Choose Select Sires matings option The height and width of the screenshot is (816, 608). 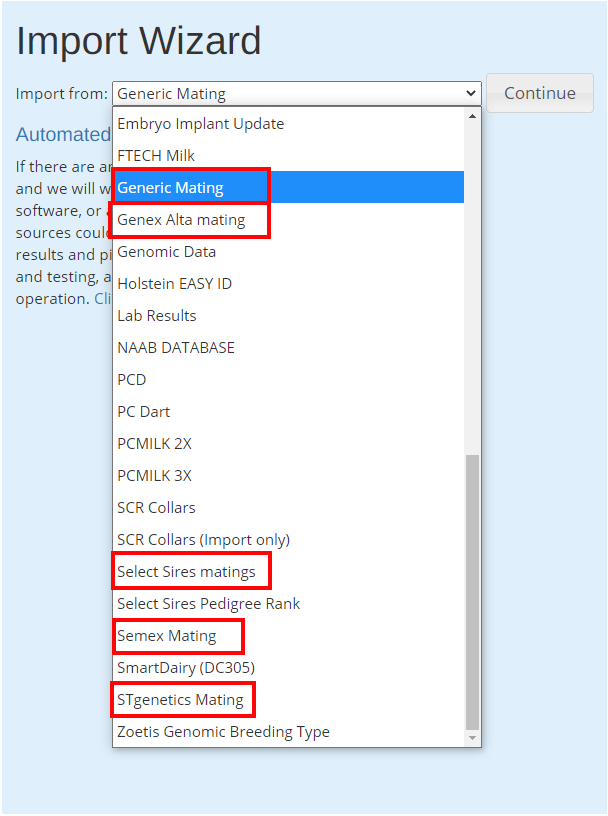[x=288, y=571]
